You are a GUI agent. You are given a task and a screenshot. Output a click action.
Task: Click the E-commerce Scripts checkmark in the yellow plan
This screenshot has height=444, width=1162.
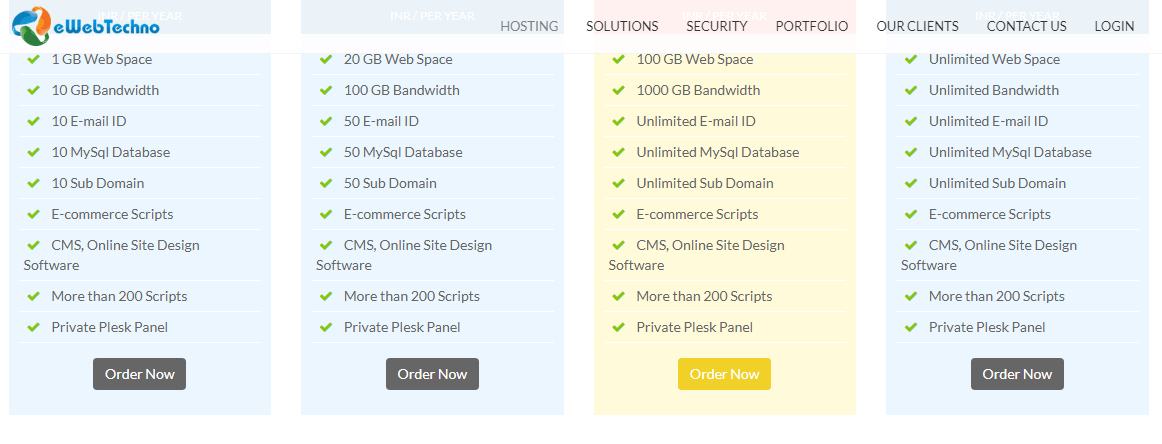[619, 214]
